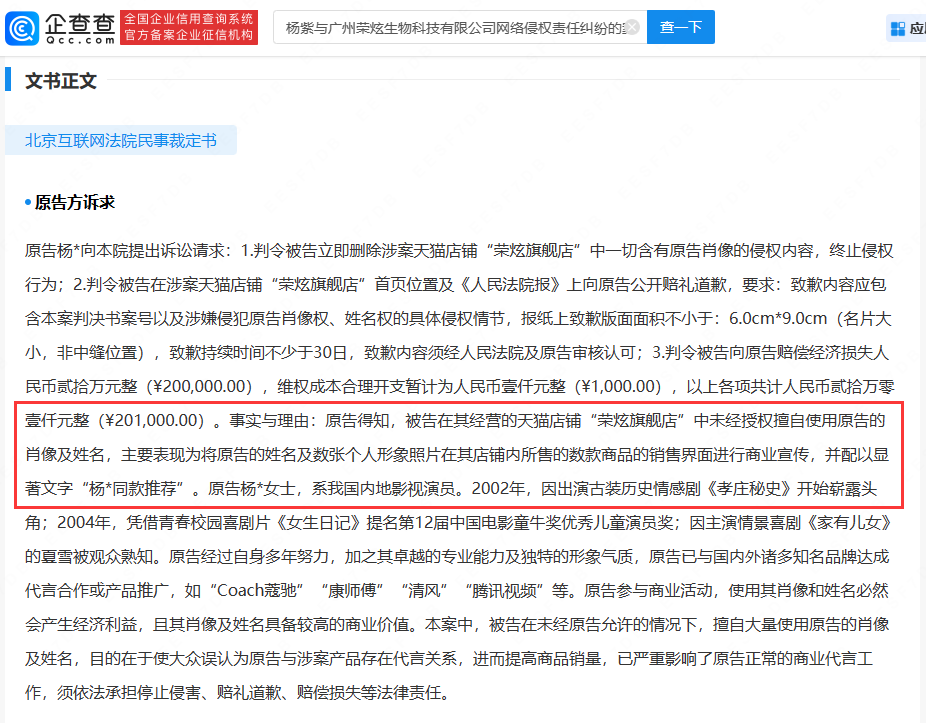Image resolution: width=926 pixels, height=723 pixels.
Task: Click line starting 小，非中缝位置
Action: coord(457,353)
